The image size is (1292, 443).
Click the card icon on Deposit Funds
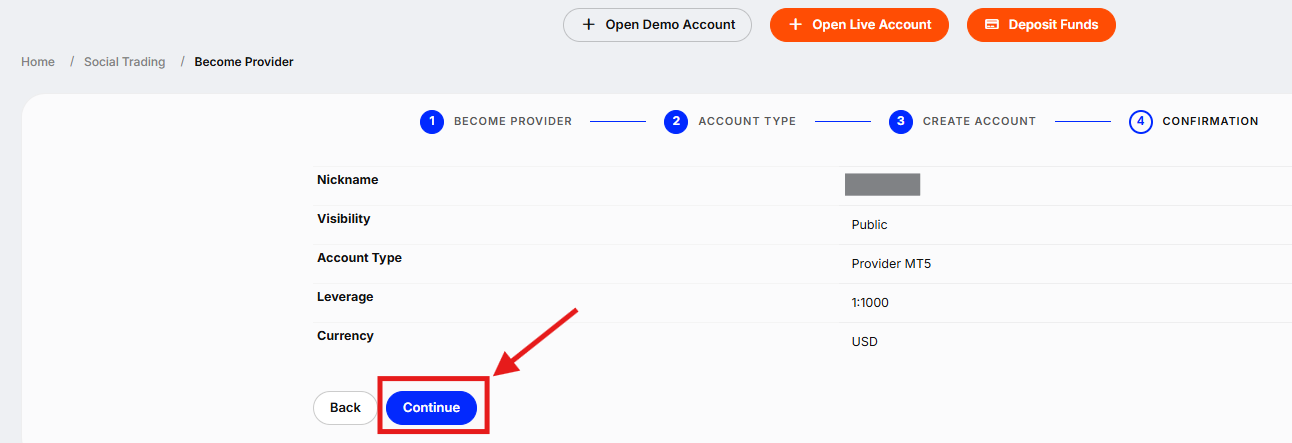[992, 25]
